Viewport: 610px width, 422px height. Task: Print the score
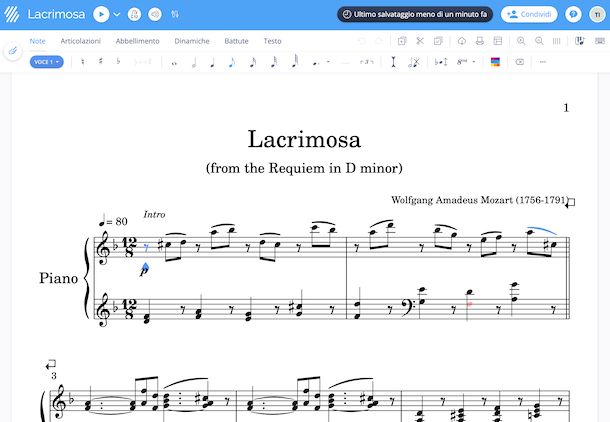480,41
